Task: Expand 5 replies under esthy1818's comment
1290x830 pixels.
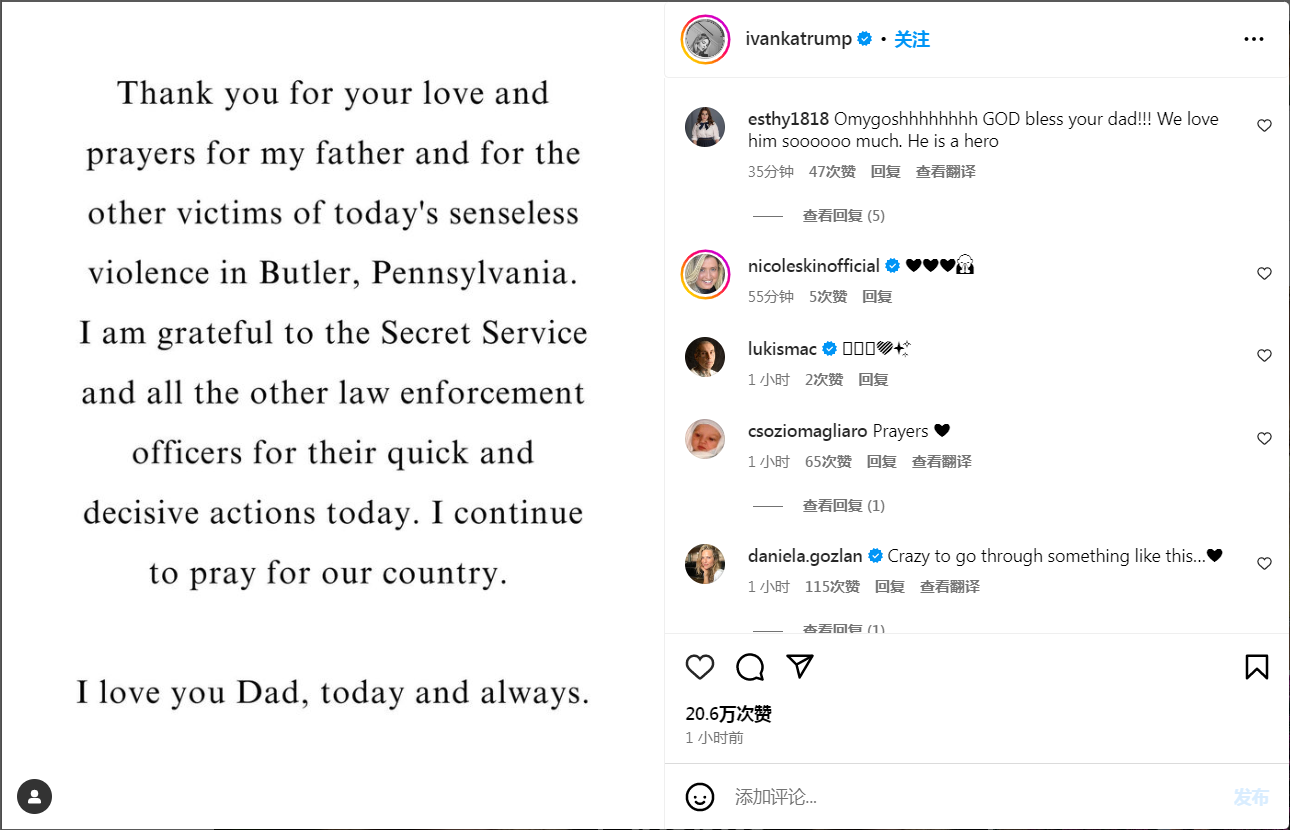Action: [x=843, y=216]
